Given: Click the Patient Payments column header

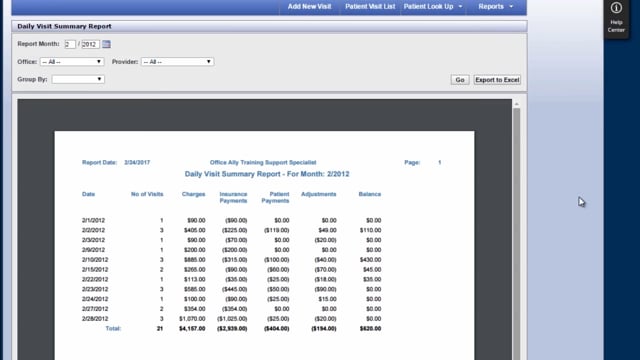Looking at the screenshot, I should tap(275, 198).
